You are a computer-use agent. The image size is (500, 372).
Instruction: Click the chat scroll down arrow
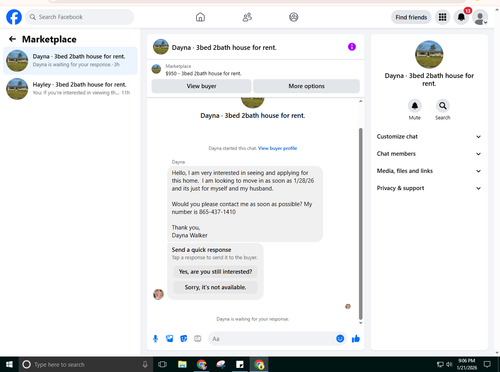360,323
